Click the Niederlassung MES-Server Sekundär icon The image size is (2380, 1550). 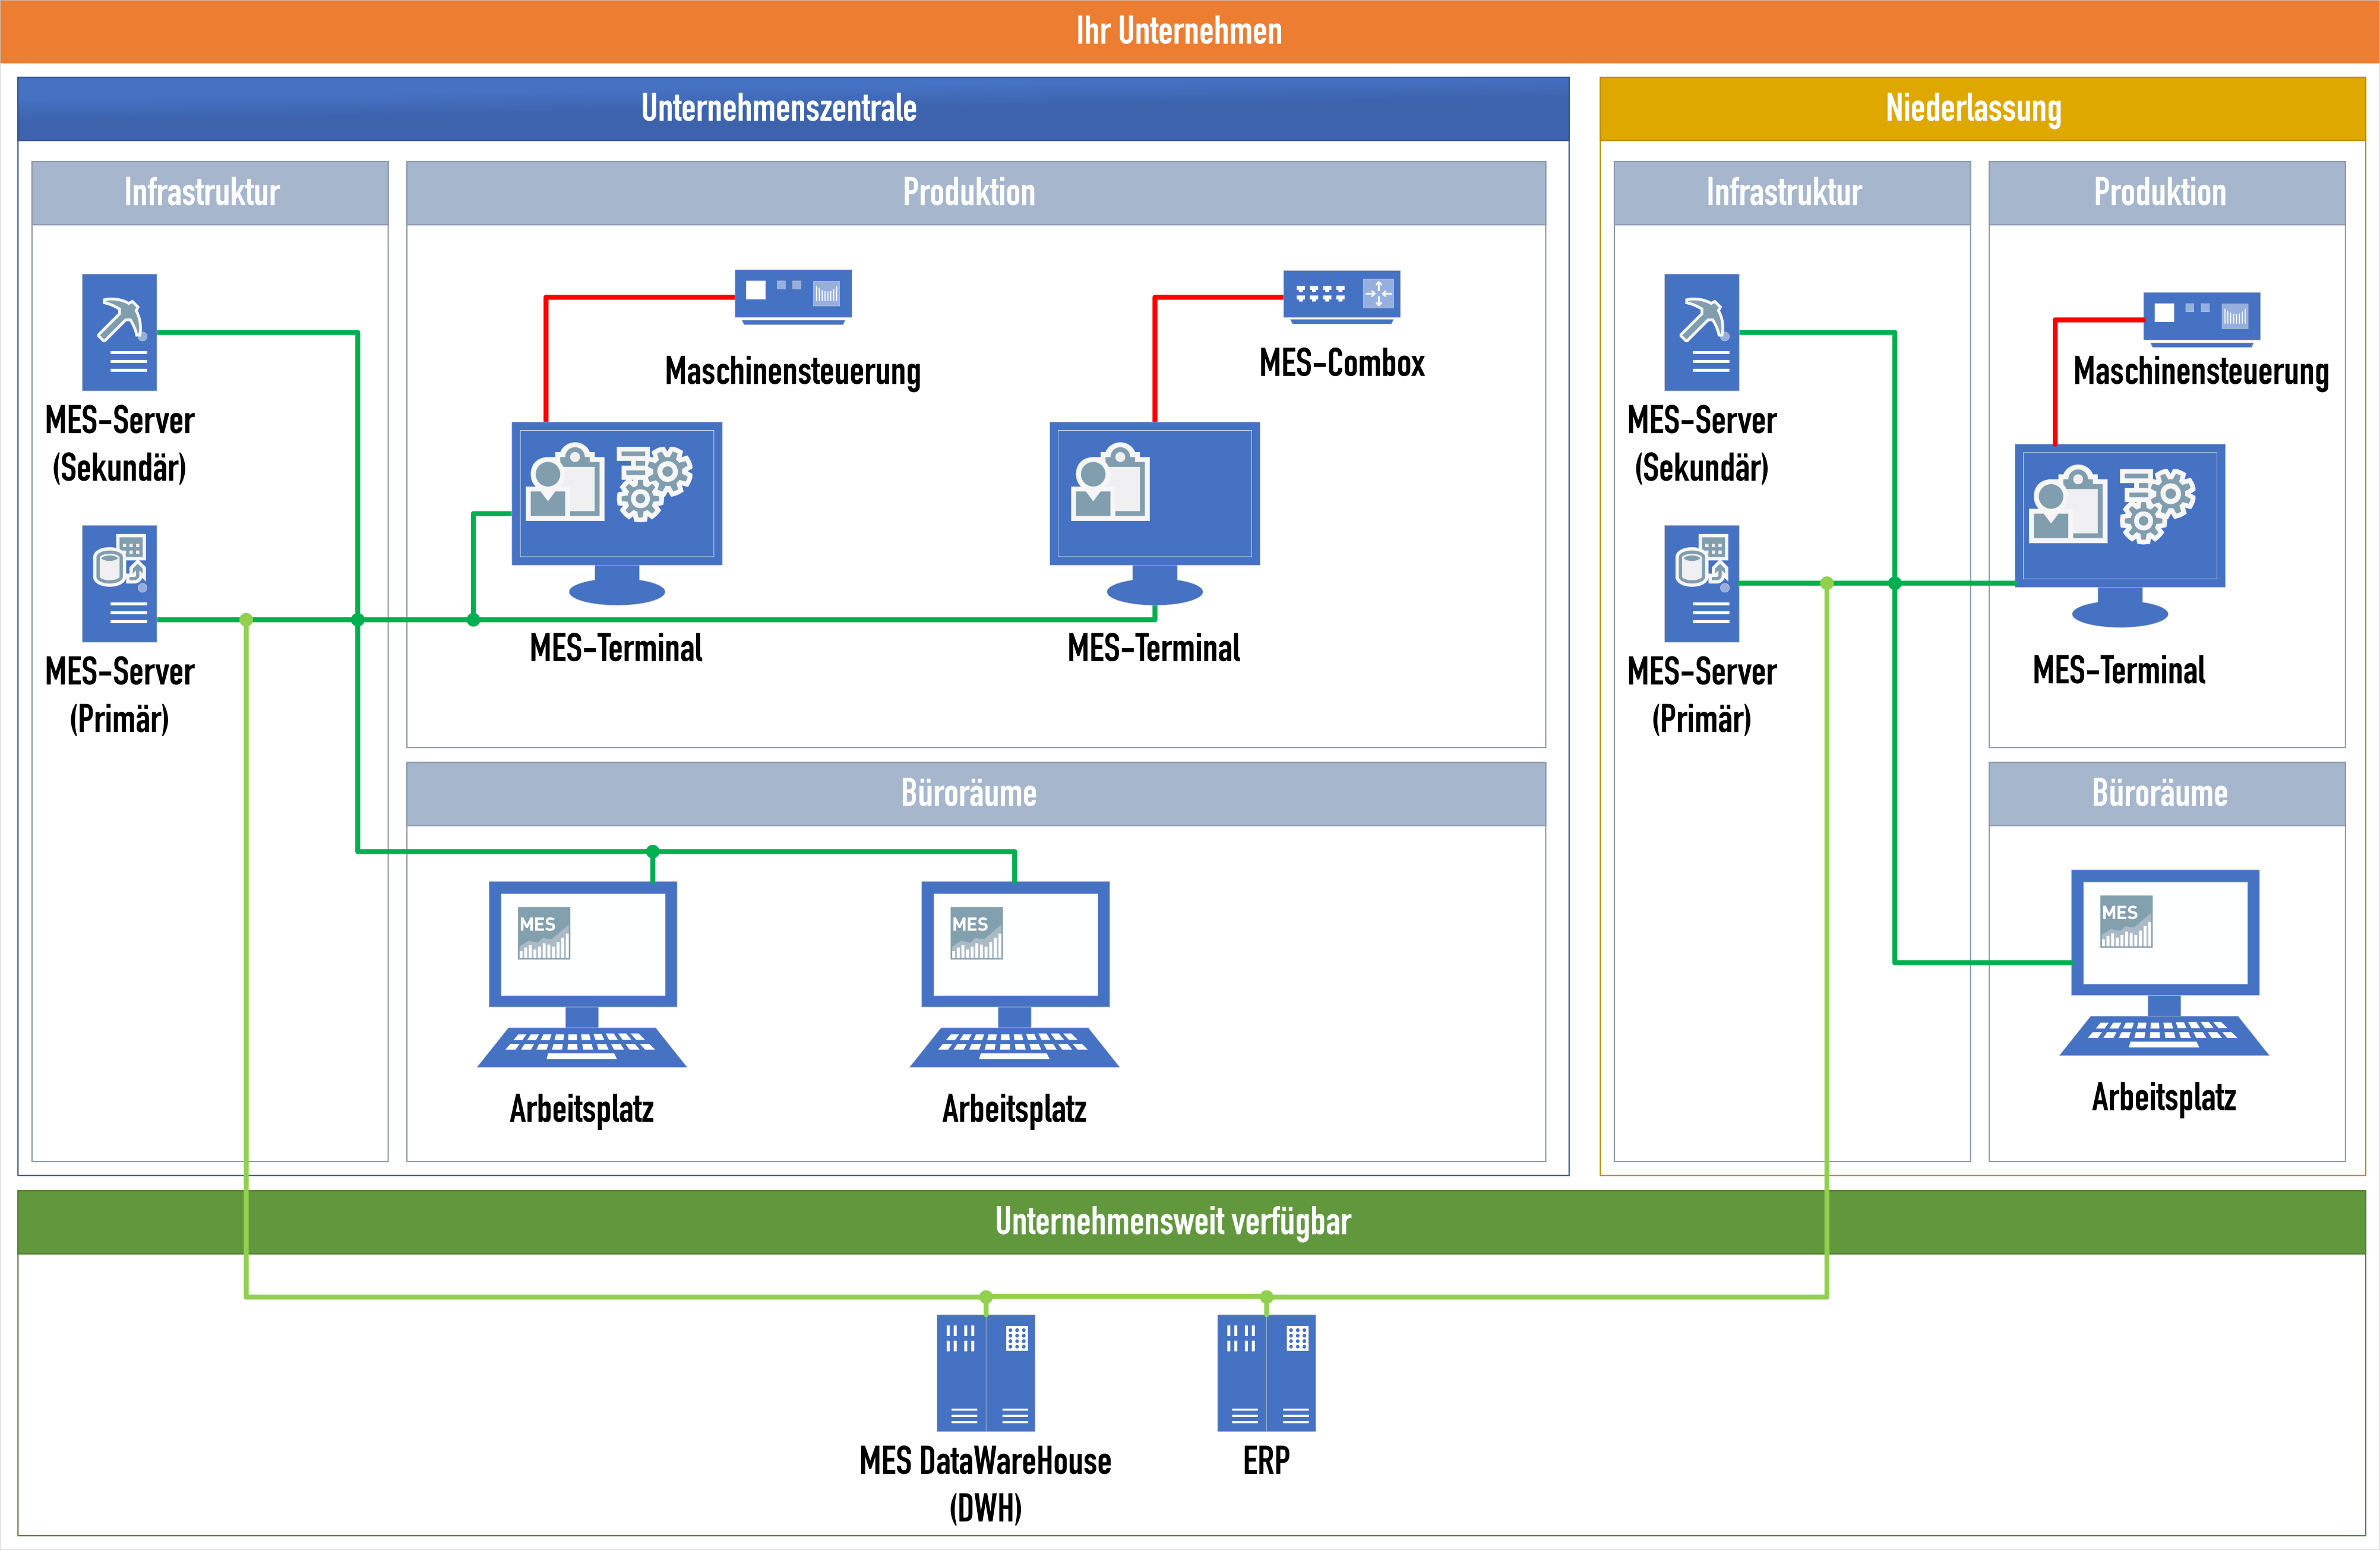coord(1701,332)
